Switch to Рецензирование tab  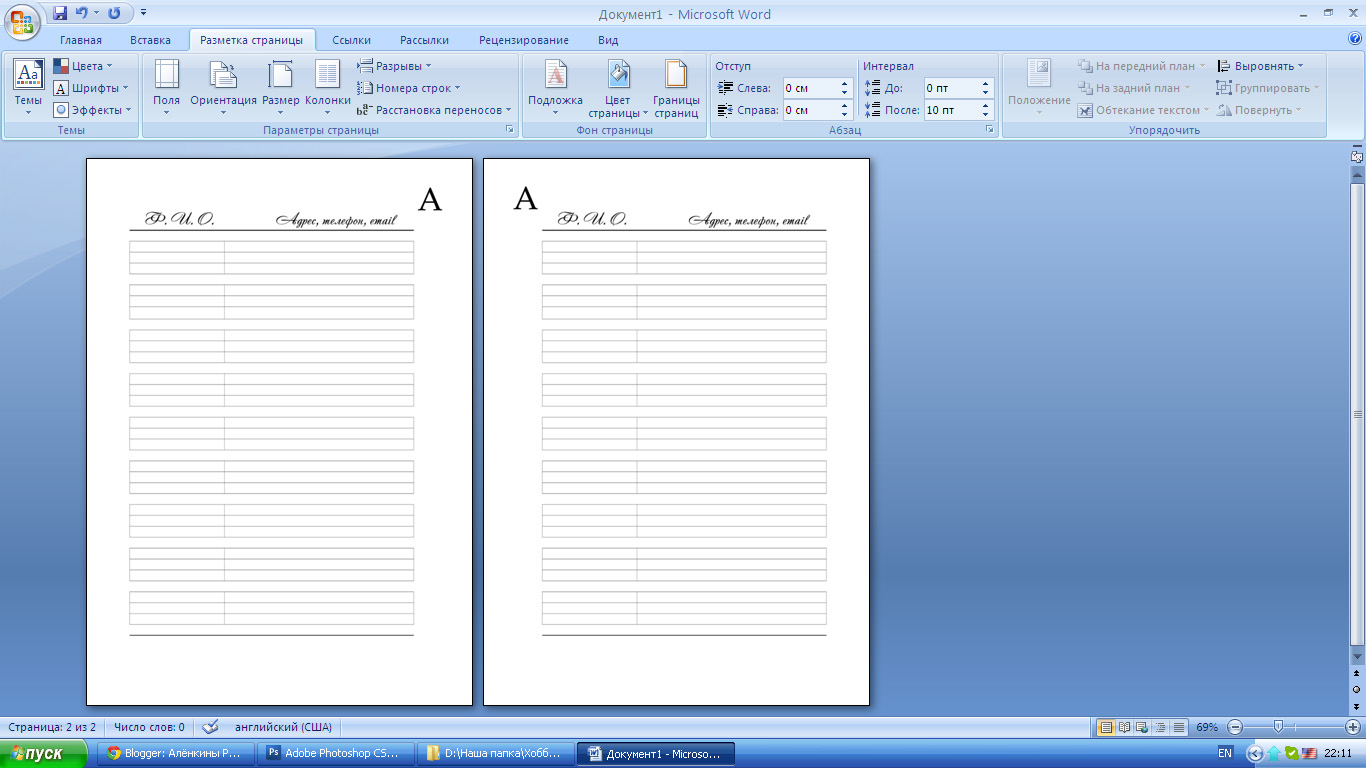pos(524,40)
